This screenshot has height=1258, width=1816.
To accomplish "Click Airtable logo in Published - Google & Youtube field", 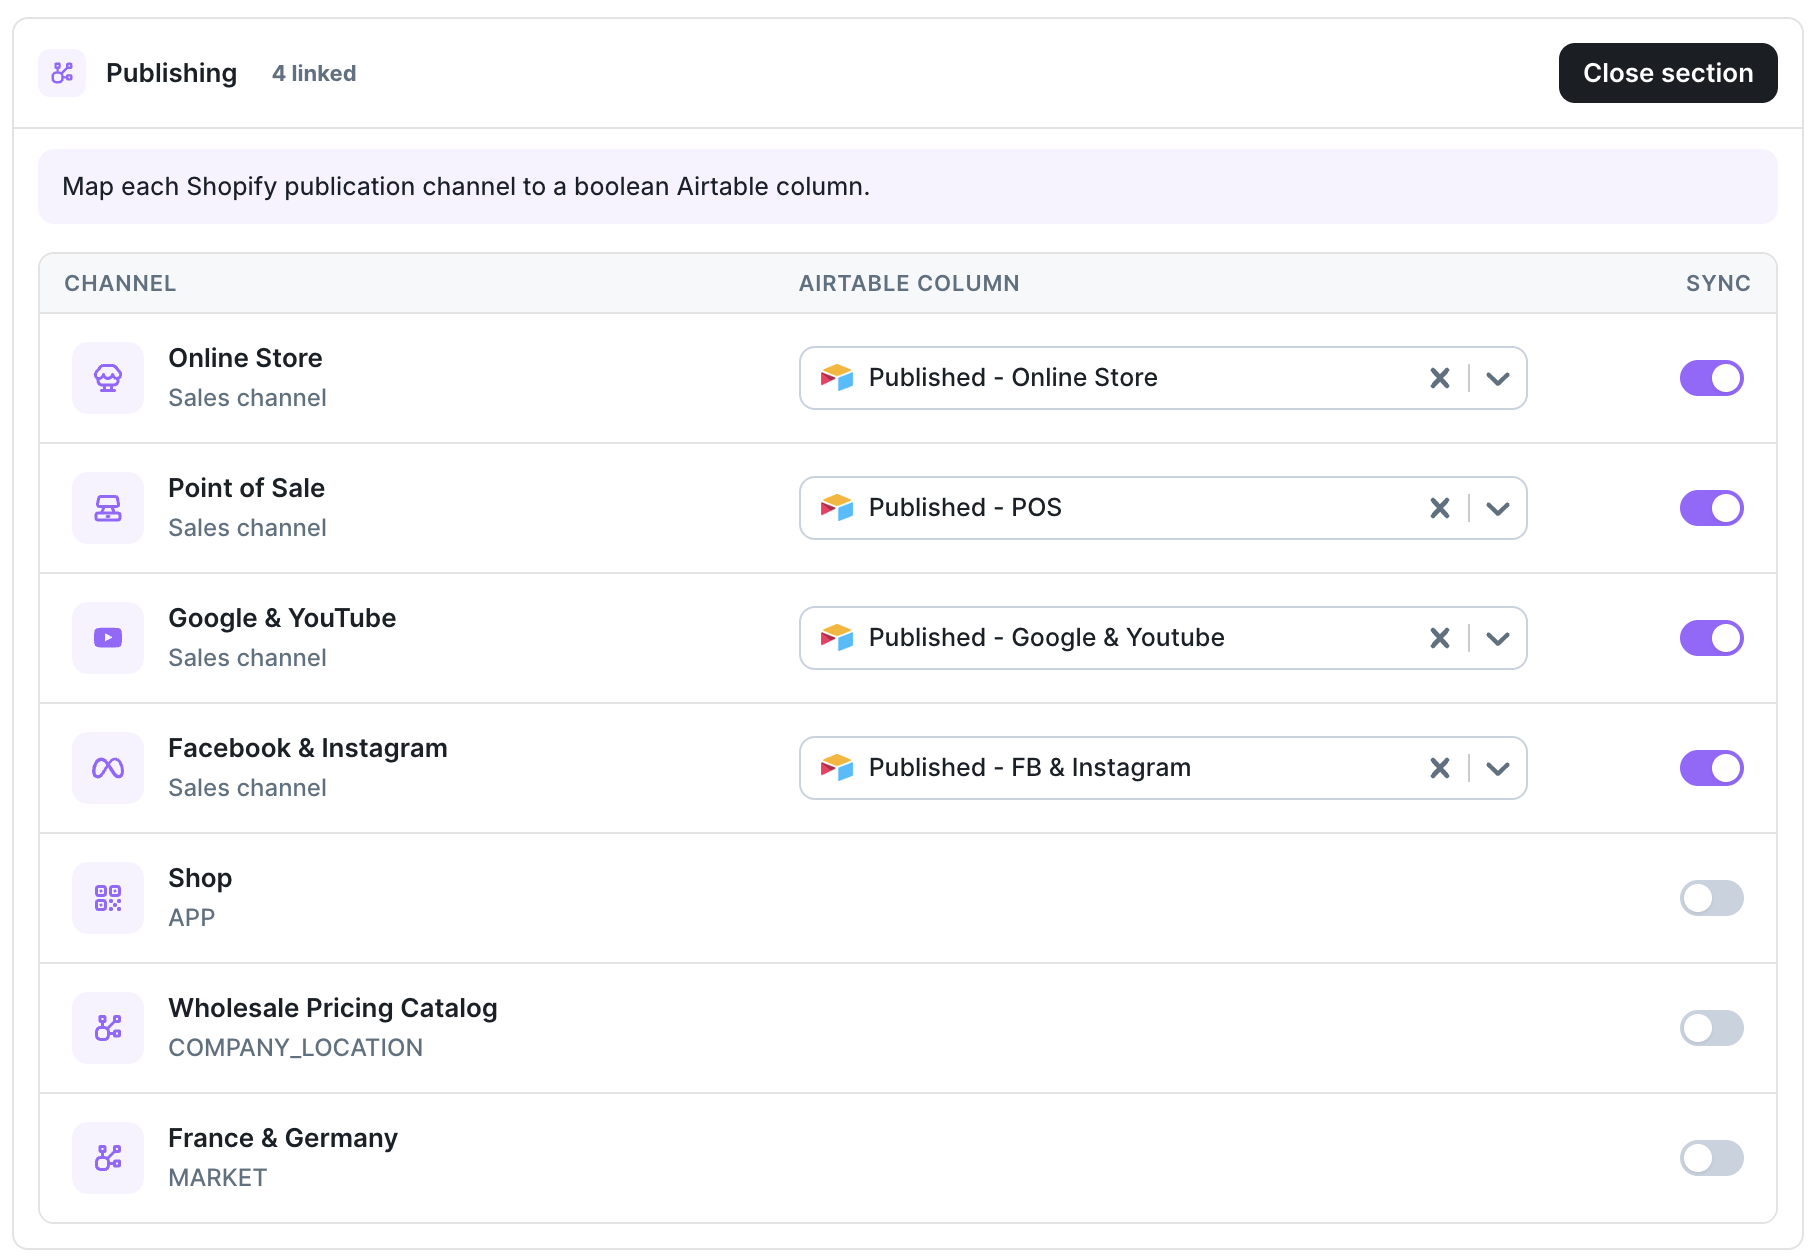I will (837, 638).
